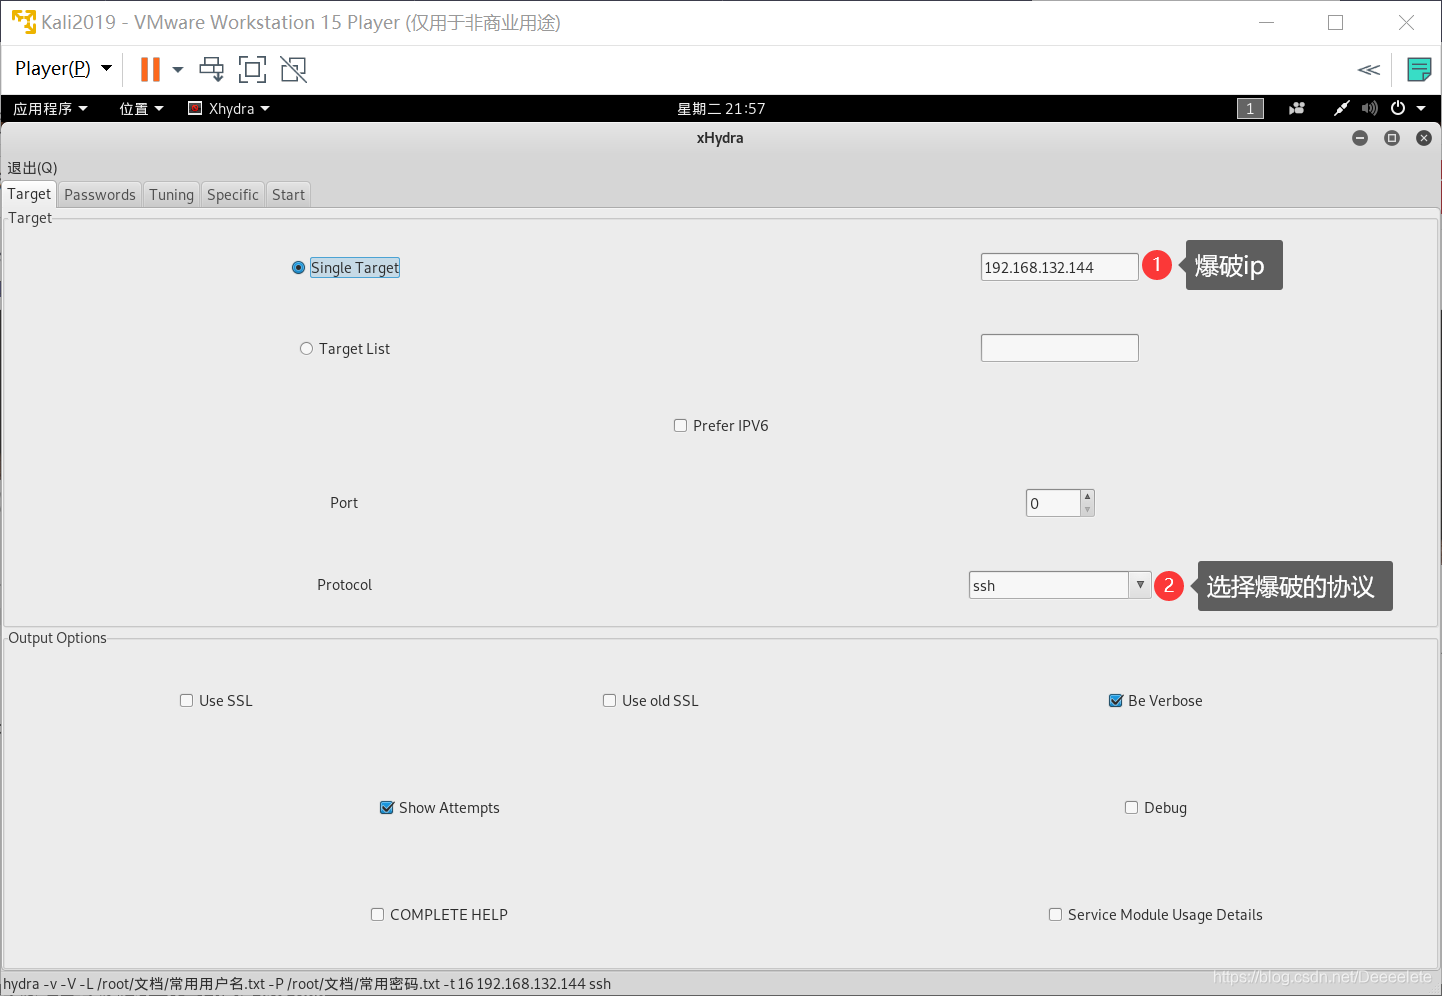Click the single target IP input field
The image size is (1442, 996).
click(1059, 267)
